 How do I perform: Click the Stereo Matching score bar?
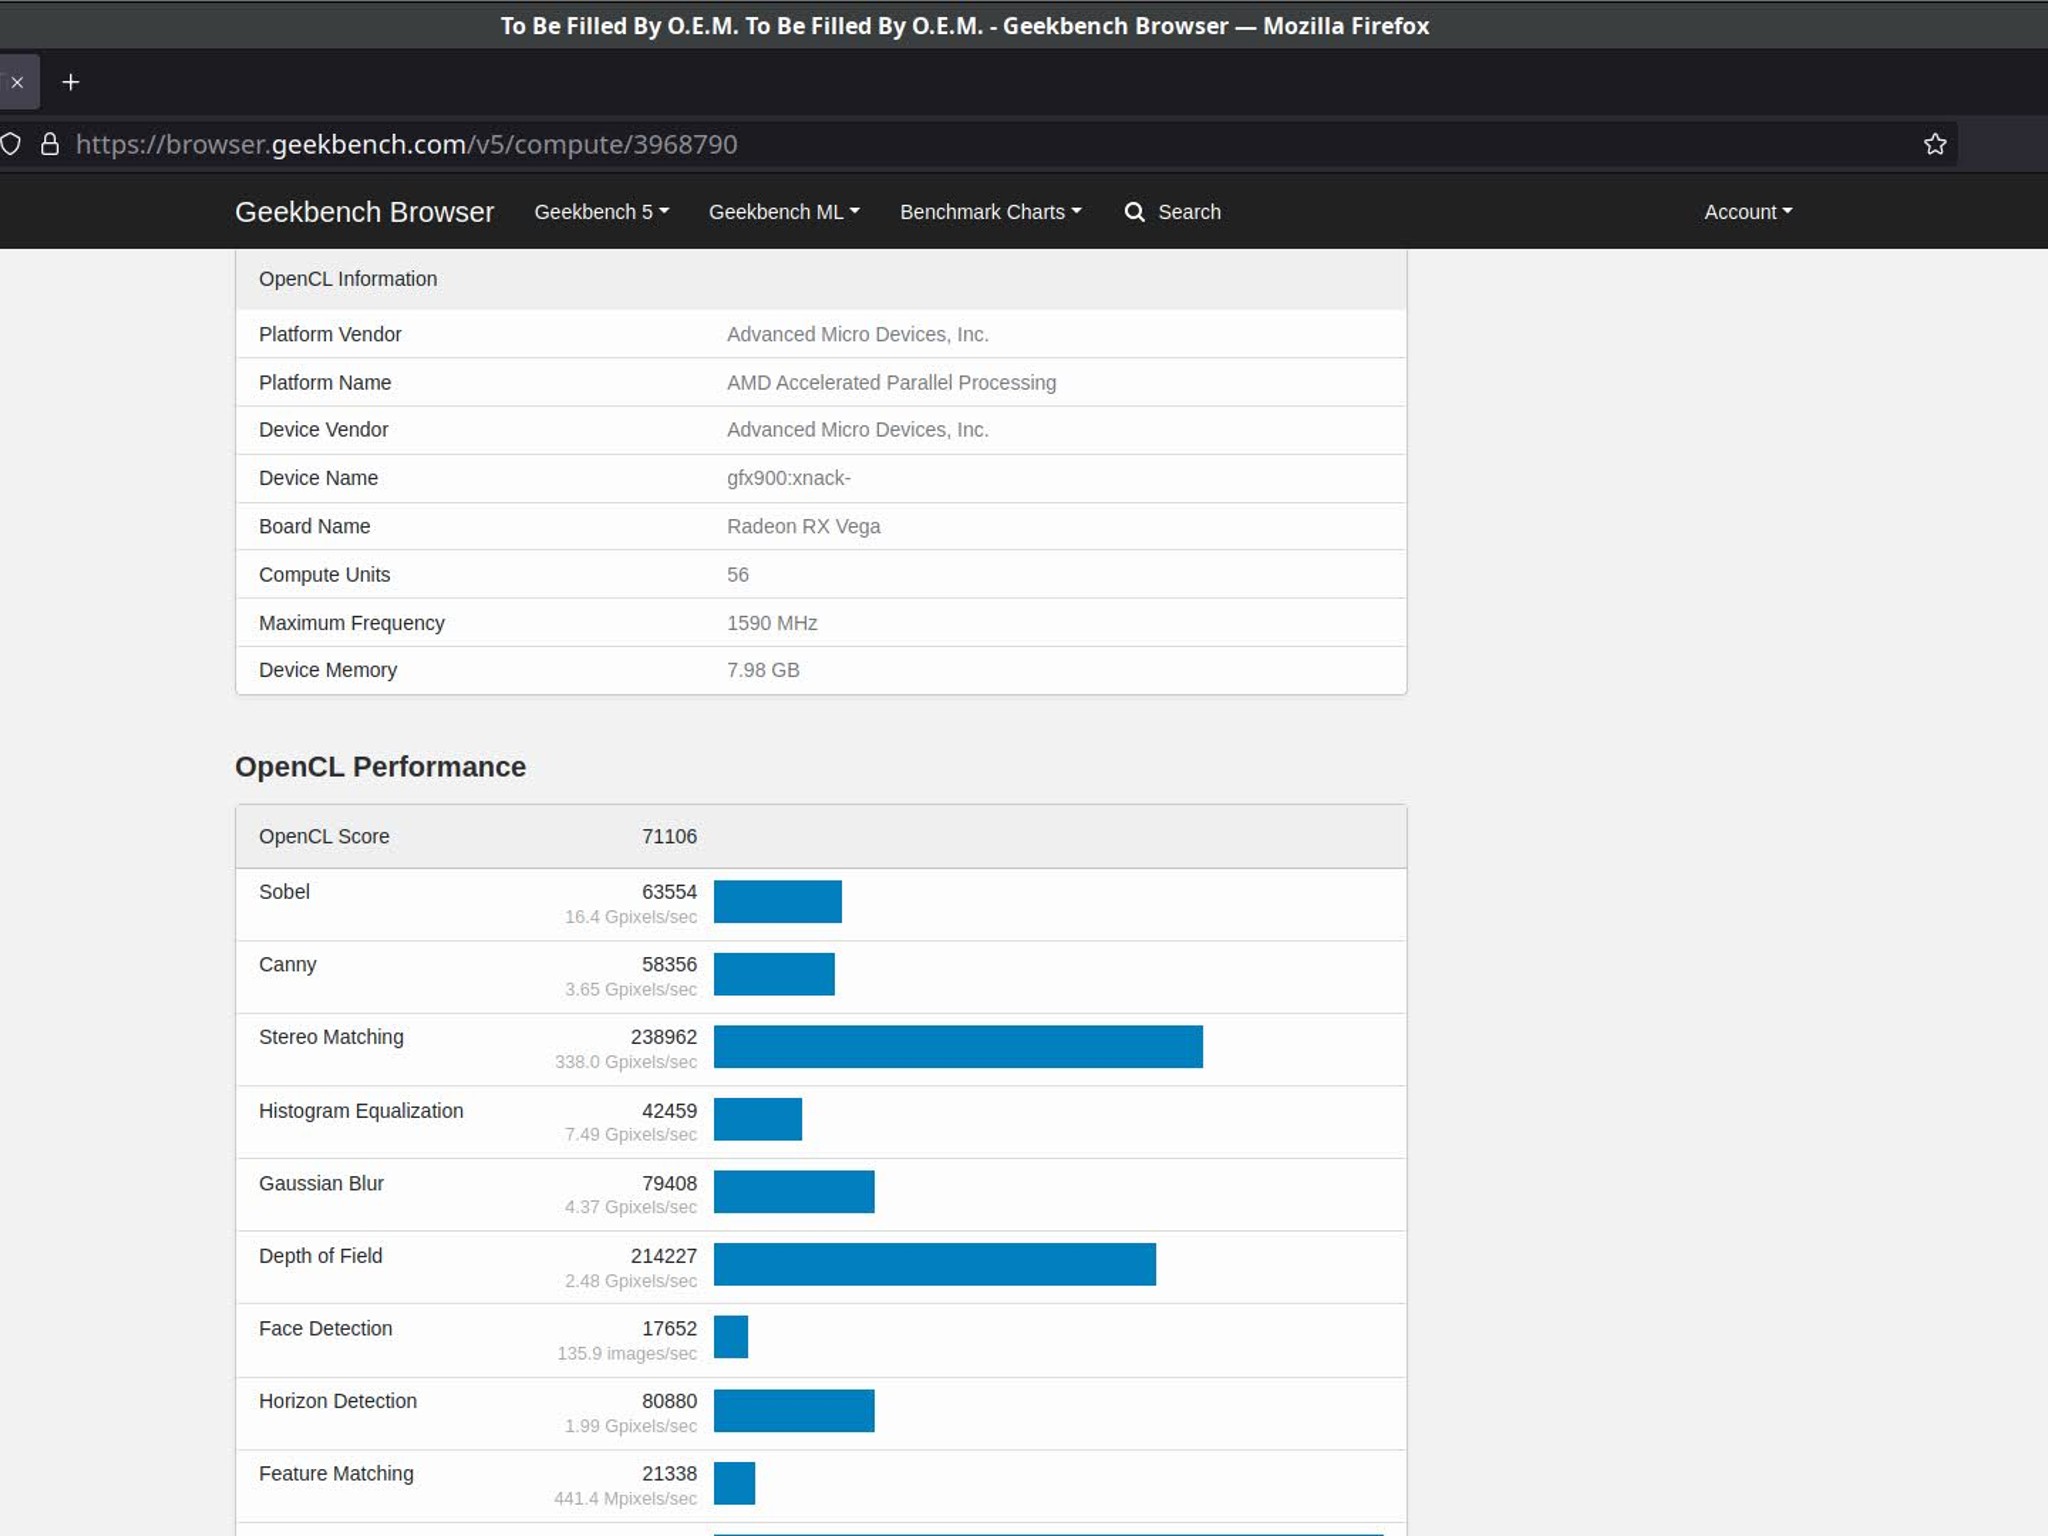958,1047
